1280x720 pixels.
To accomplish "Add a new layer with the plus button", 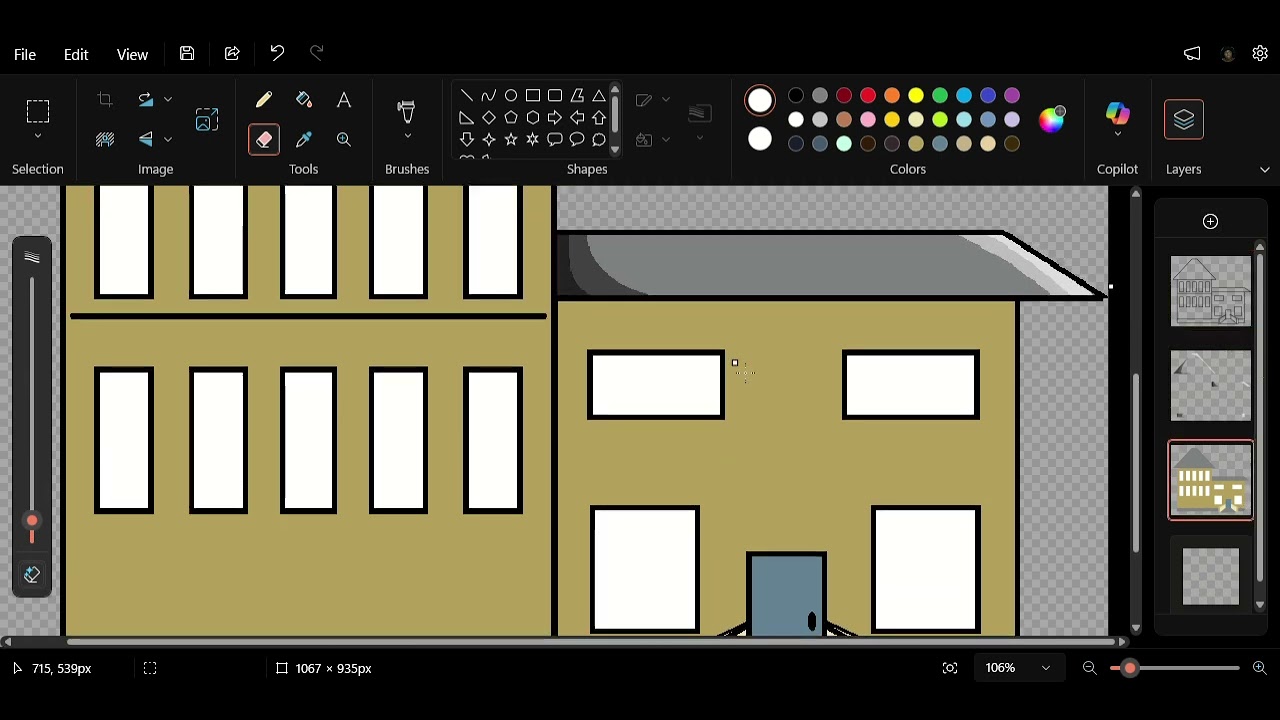I will [x=1211, y=221].
